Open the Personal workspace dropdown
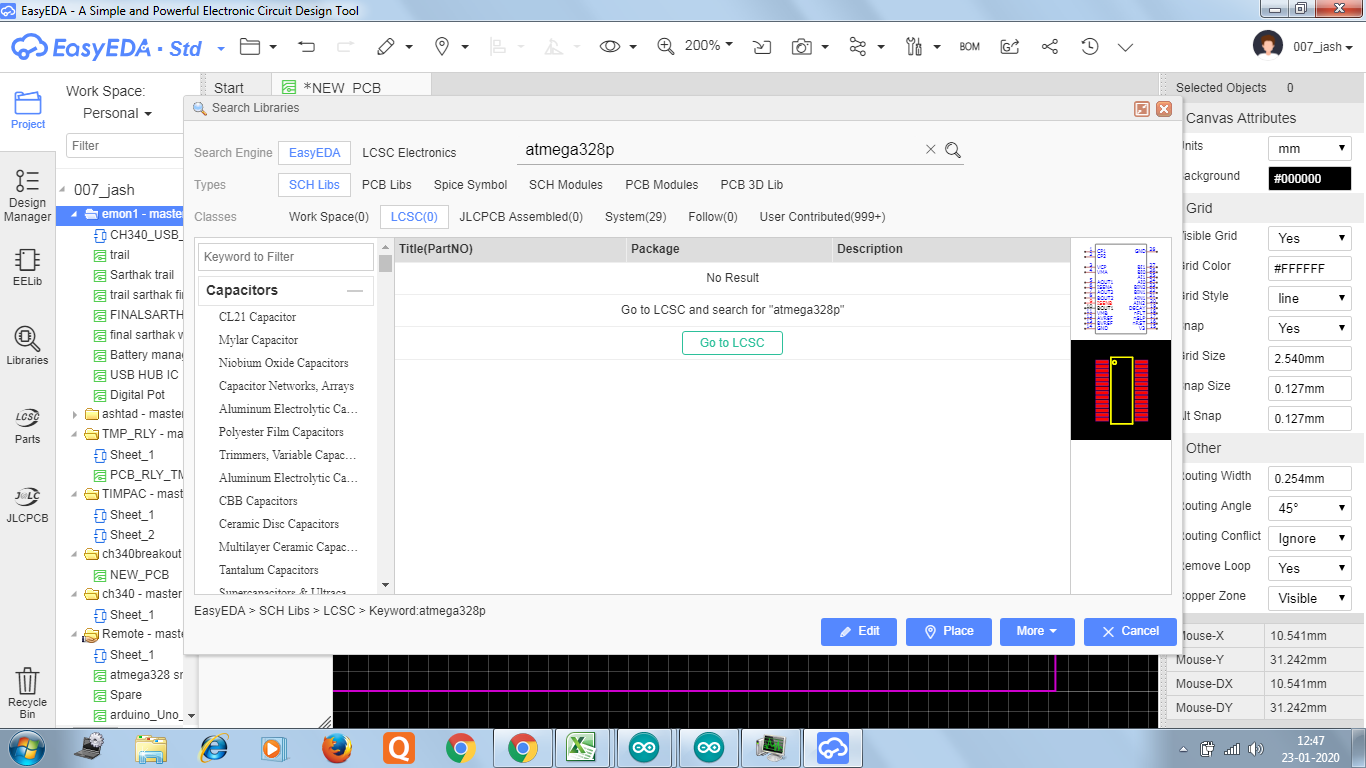The height and width of the screenshot is (768, 1366). pos(117,113)
